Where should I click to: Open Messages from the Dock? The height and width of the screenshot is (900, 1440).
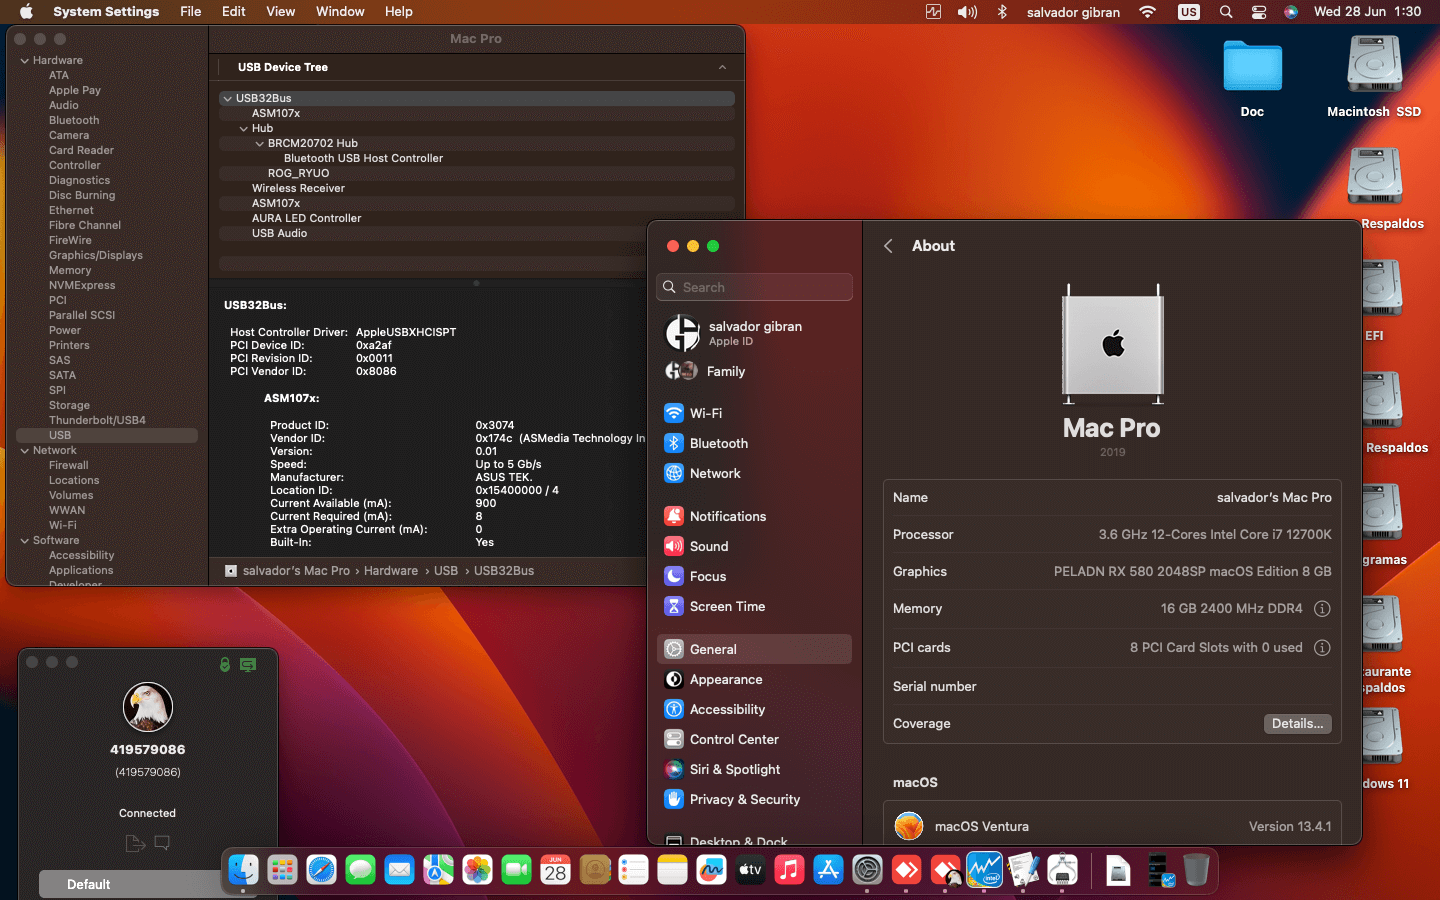[x=360, y=870]
